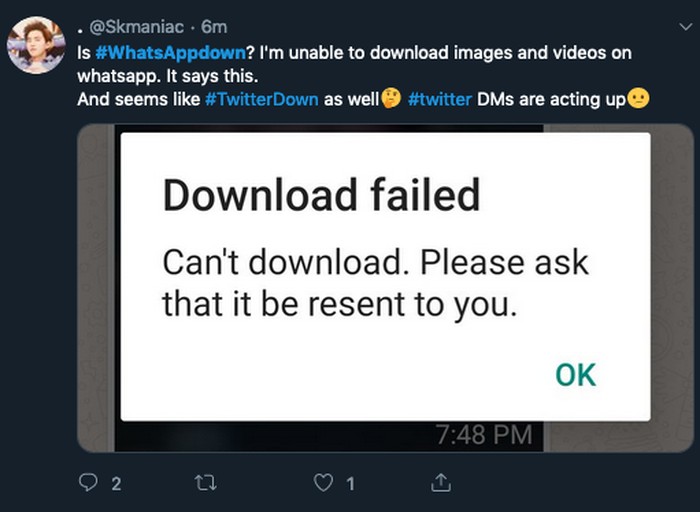Screen dimensions: 700x512
Task: Like the tweet with the heart icon
Action: pyautogui.click(x=322, y=484)
